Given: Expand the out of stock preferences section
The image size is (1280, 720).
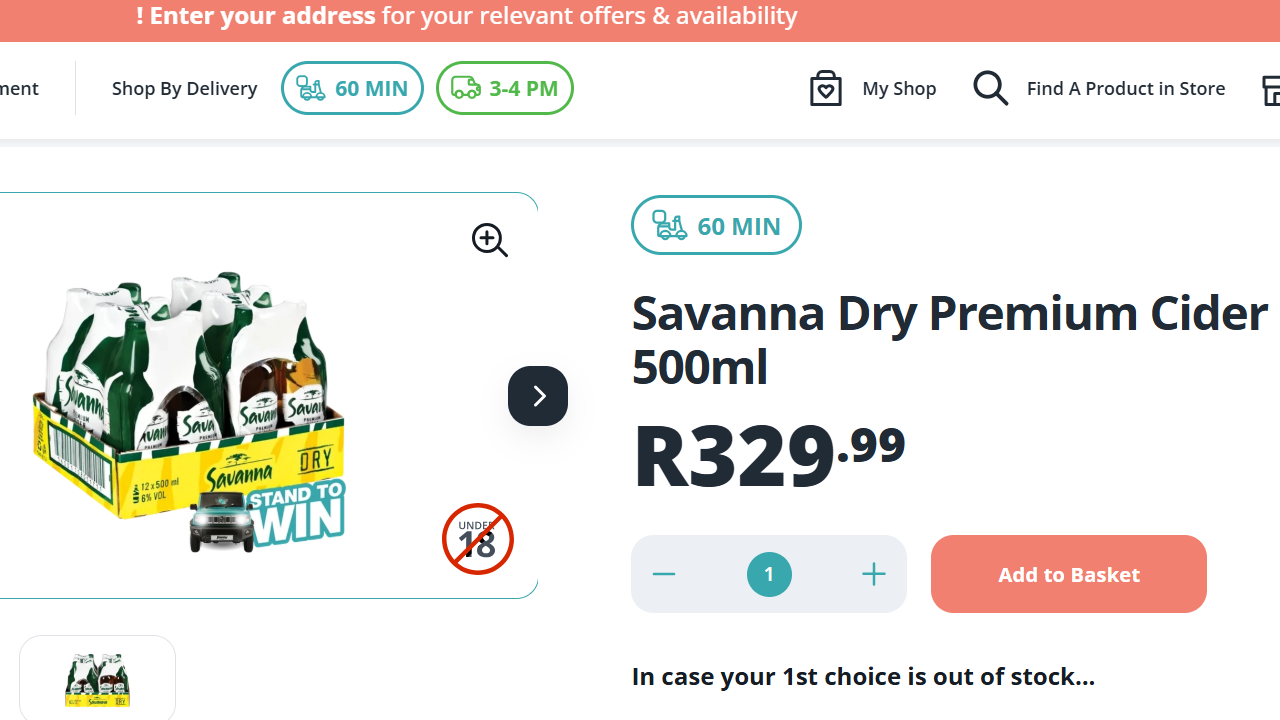Looking at the screenshot, I should coord(863,676).
